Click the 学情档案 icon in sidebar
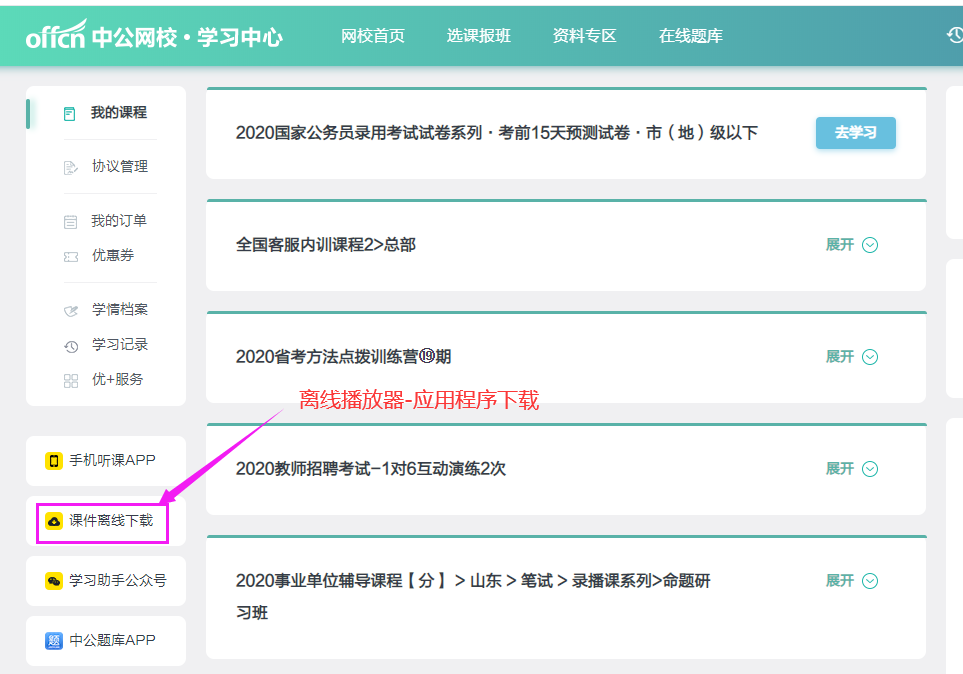963x674 pixels. click(70, 310)
